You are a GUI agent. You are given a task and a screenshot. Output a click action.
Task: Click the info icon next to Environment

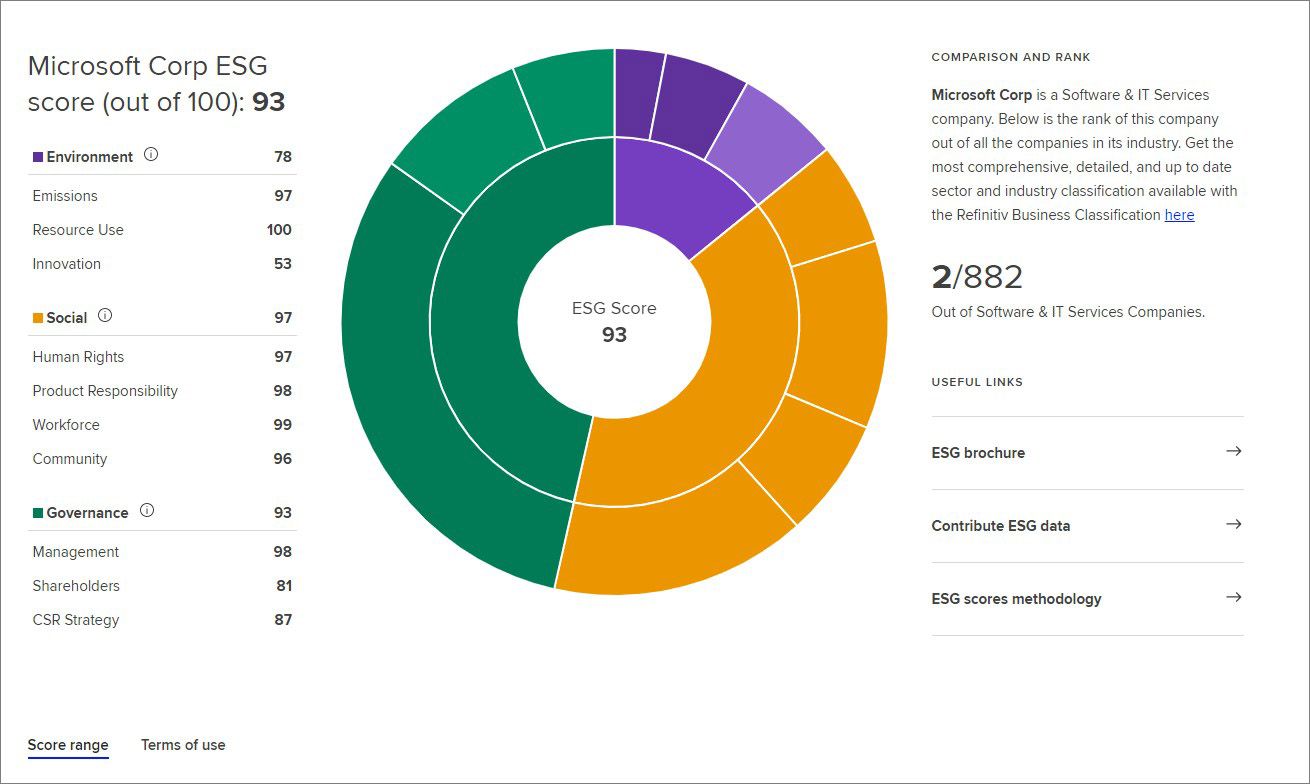point(151,155)
